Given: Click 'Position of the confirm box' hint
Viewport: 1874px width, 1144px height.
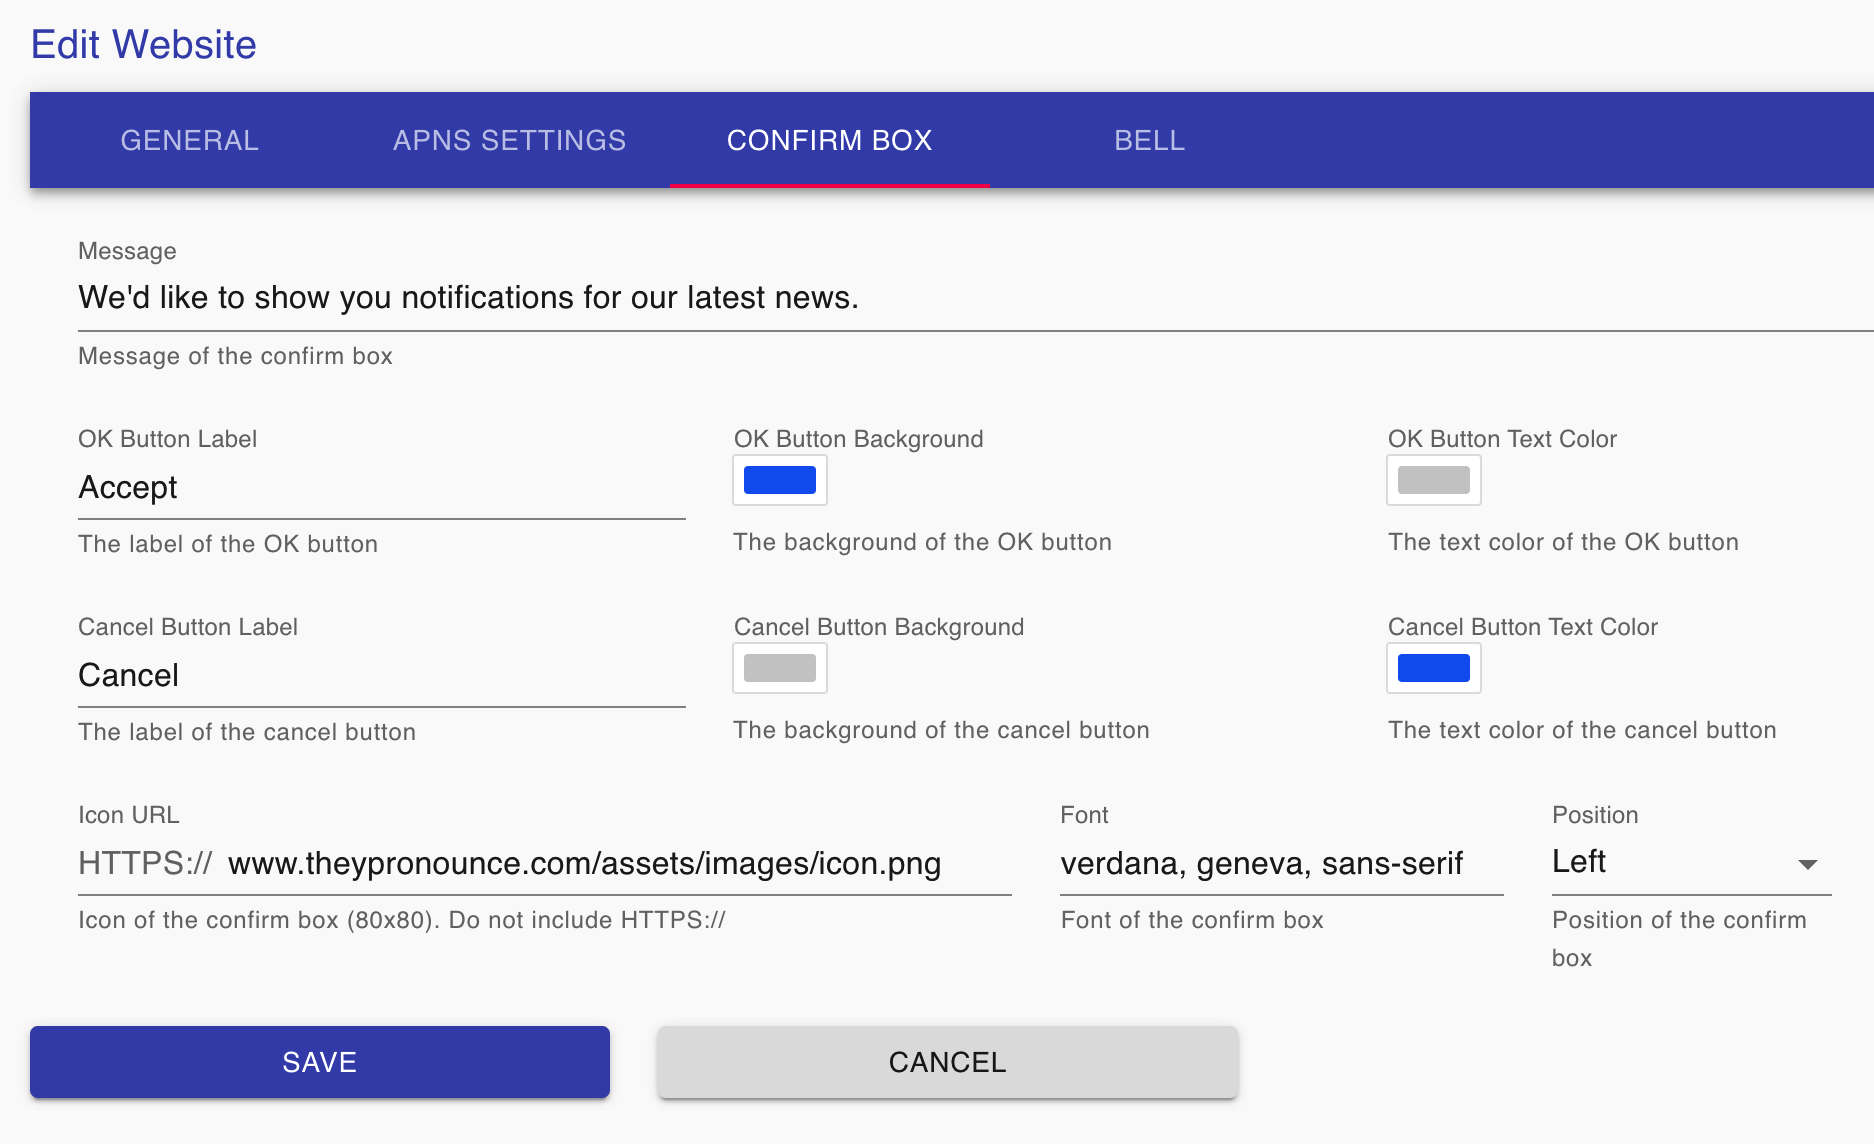Looking at the screenshot, I should [1679, 939].
